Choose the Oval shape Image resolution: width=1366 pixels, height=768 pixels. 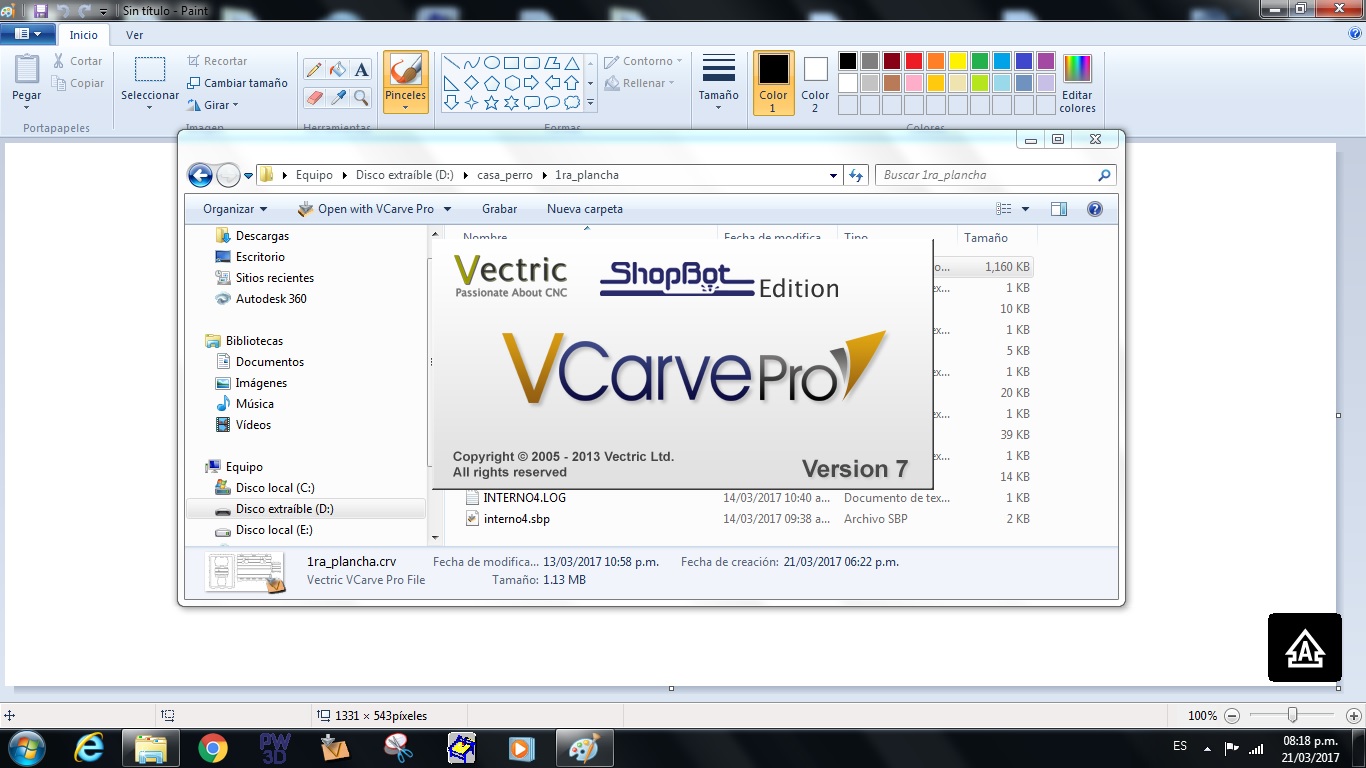click(x=491, y=63)
